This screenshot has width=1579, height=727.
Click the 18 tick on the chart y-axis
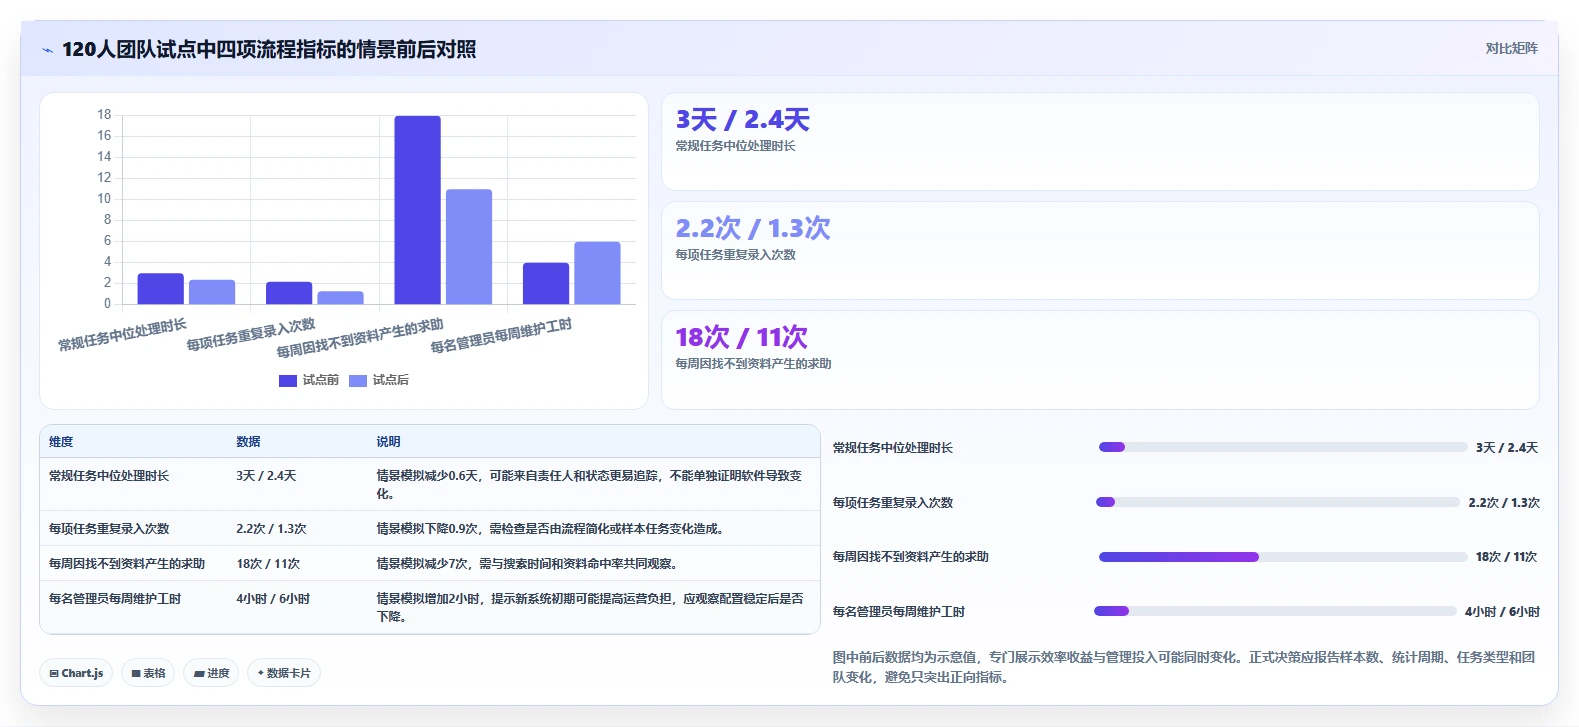(x=104, y=115)
